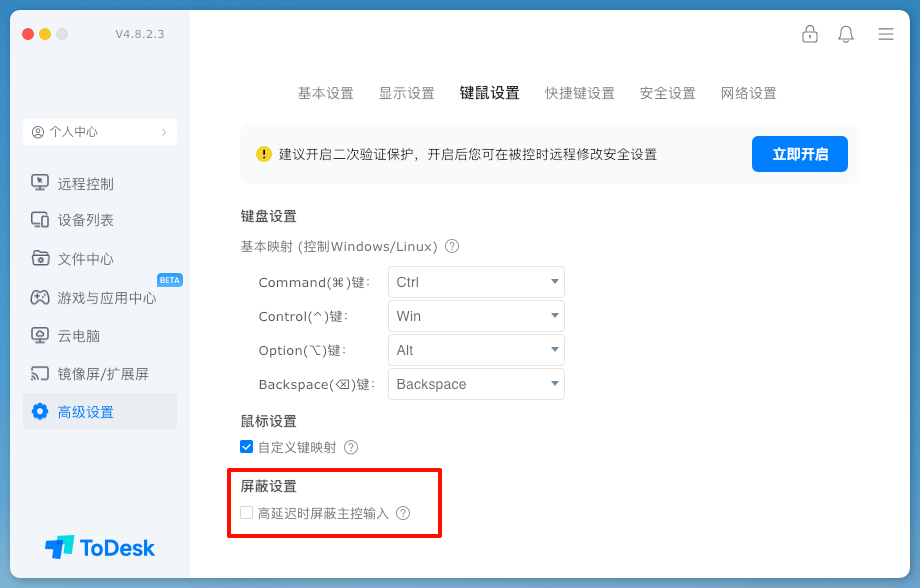Open the Control key mapping dropdown
Screen dimensions: 920x588
coord(476,316)
